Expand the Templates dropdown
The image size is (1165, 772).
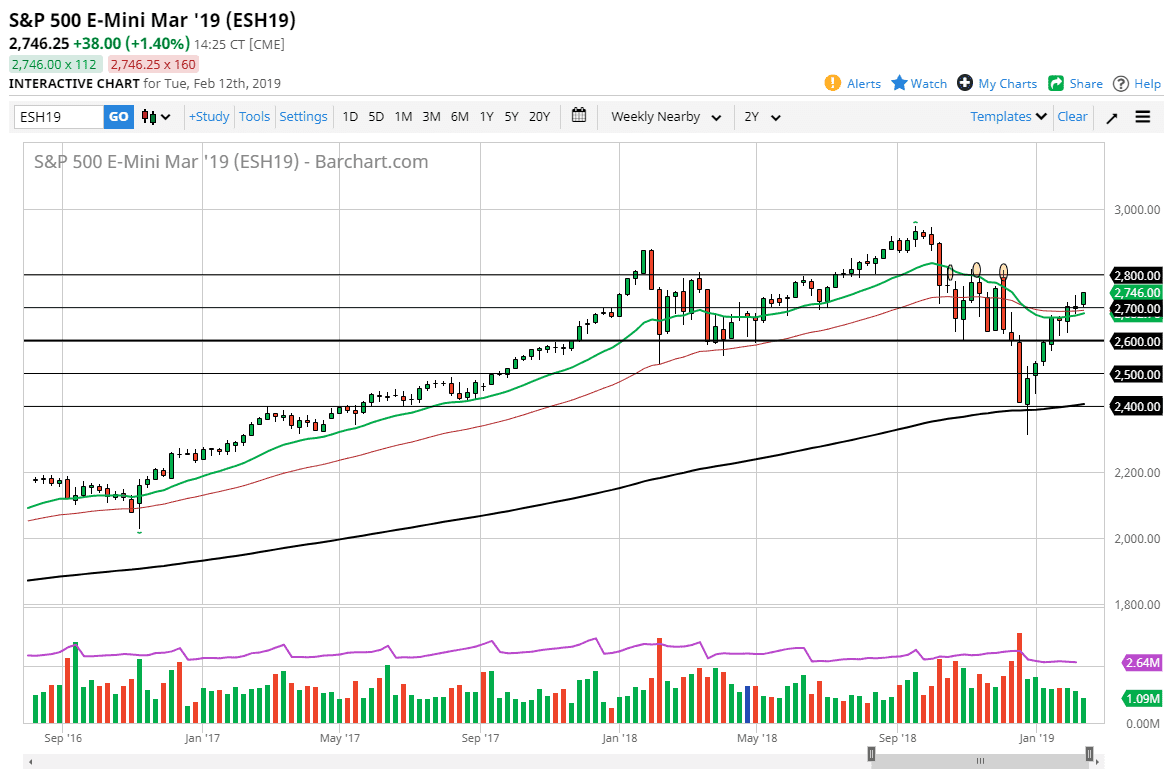1009,117
